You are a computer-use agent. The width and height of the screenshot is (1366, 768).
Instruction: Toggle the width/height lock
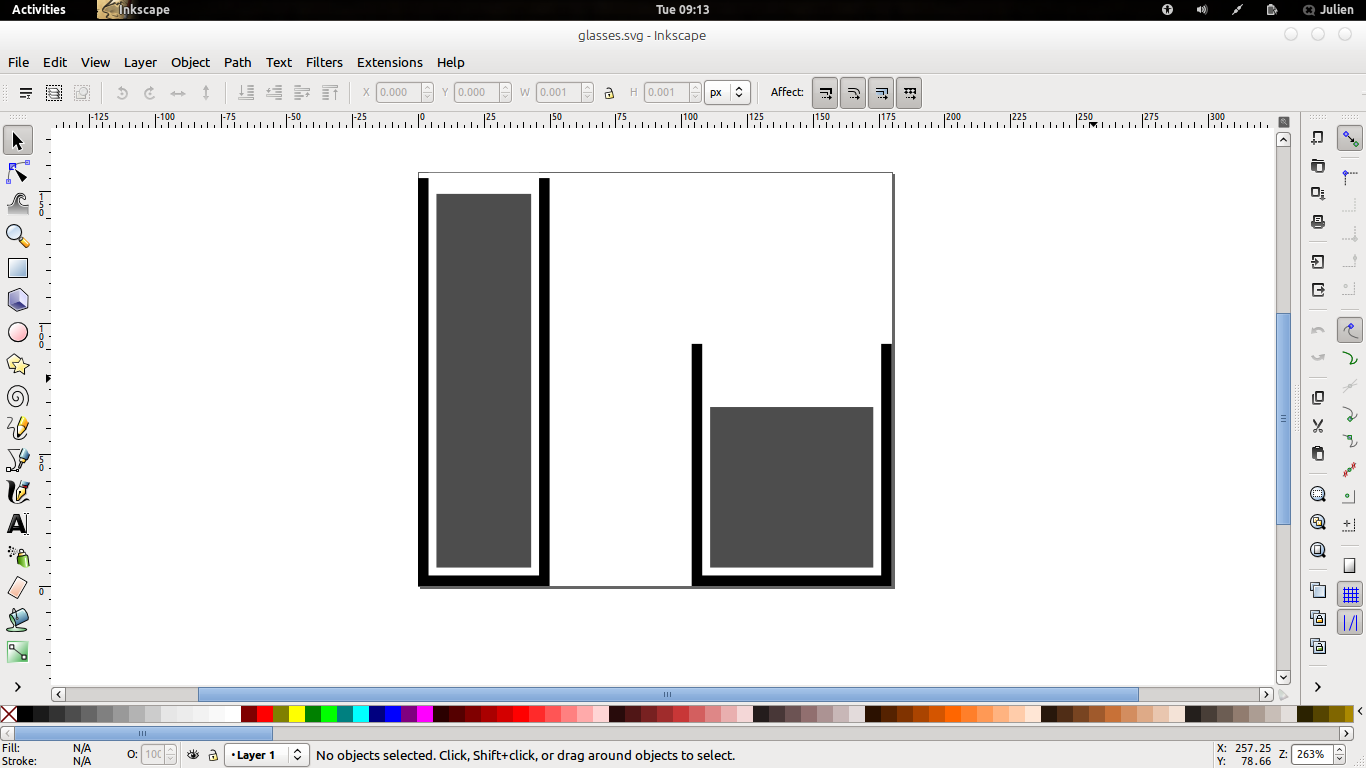609,93
